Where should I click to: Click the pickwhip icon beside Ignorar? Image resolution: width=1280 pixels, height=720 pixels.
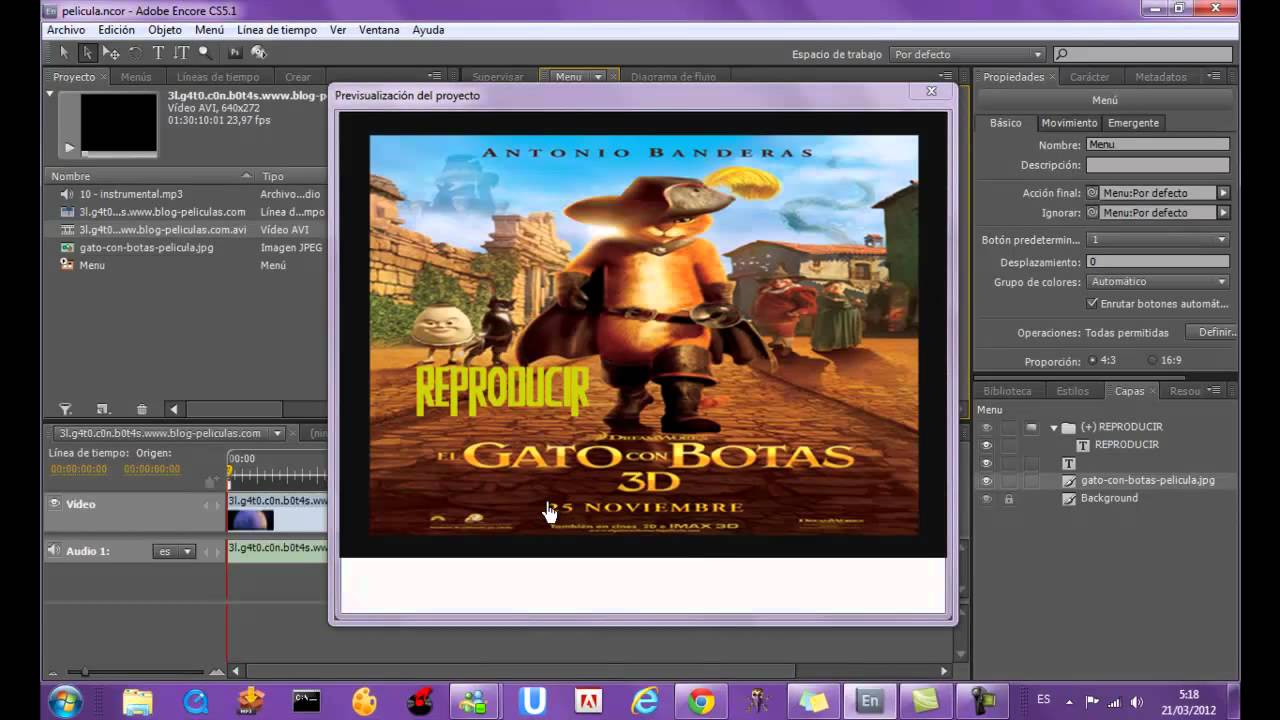point(1092,213)
